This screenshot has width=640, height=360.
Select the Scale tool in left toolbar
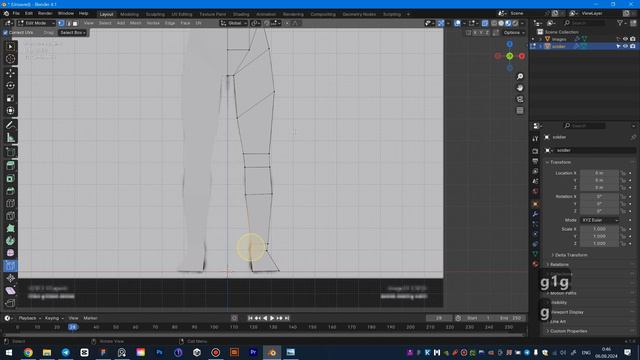pos(11,98)
